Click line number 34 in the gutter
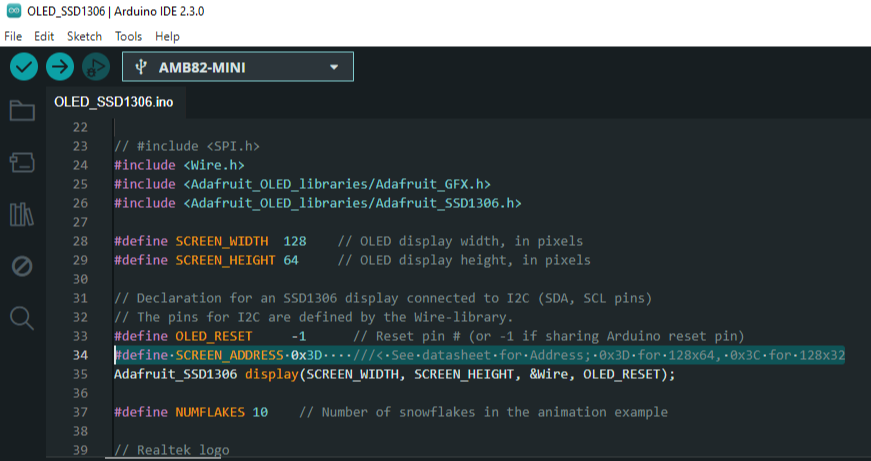Image resolution: width=871 pixels, height=461 pixels. [81, 355]
